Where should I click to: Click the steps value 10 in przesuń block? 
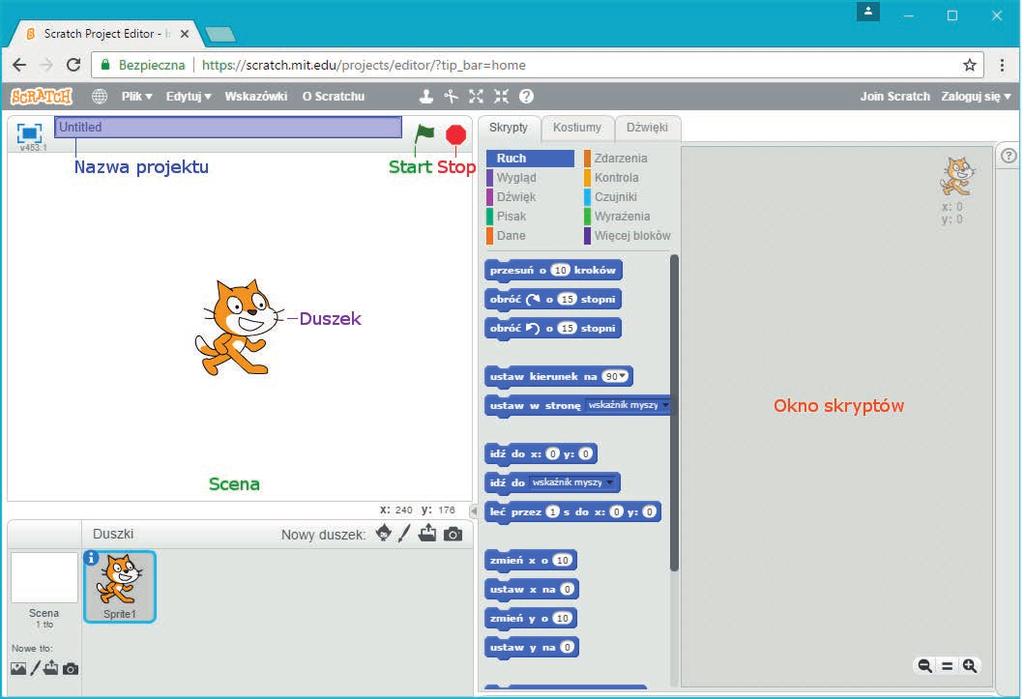click(x=560, y=270)
